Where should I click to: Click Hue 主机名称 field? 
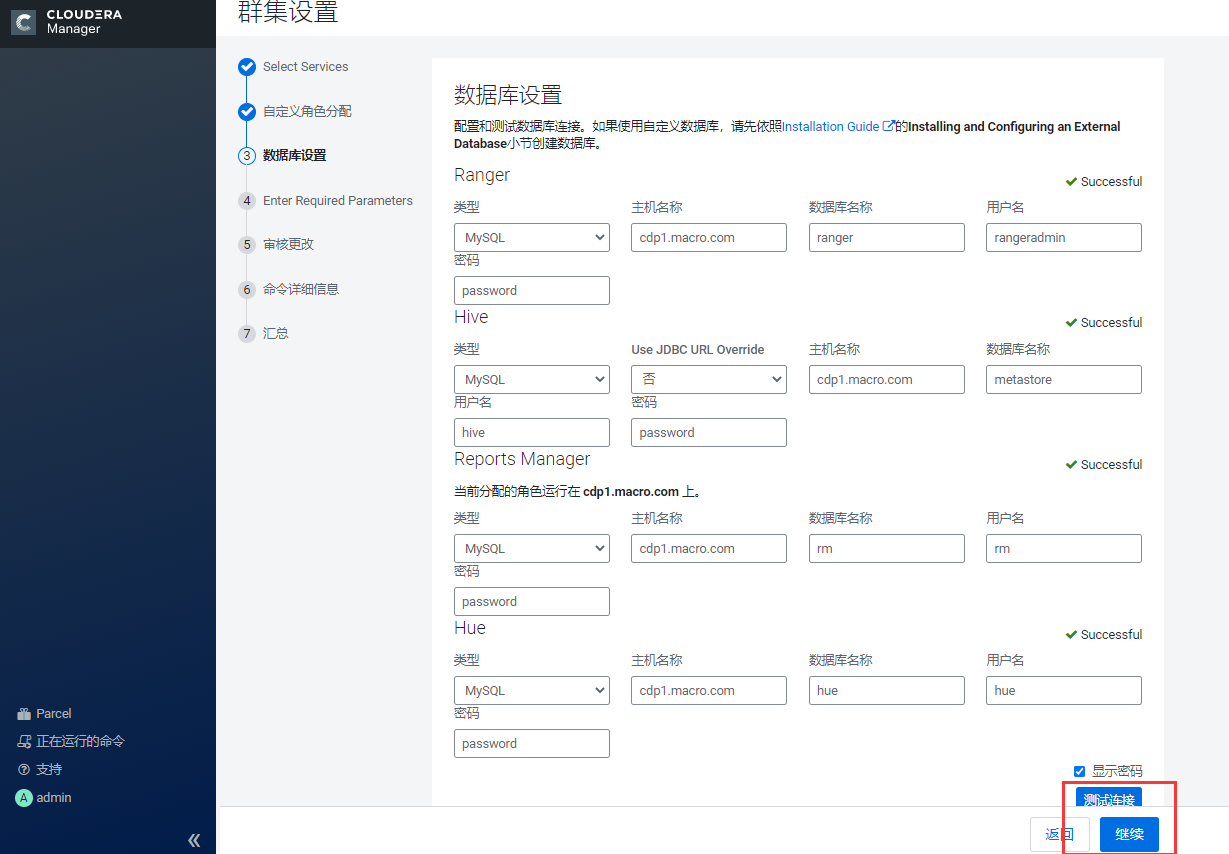pos(709,690)
